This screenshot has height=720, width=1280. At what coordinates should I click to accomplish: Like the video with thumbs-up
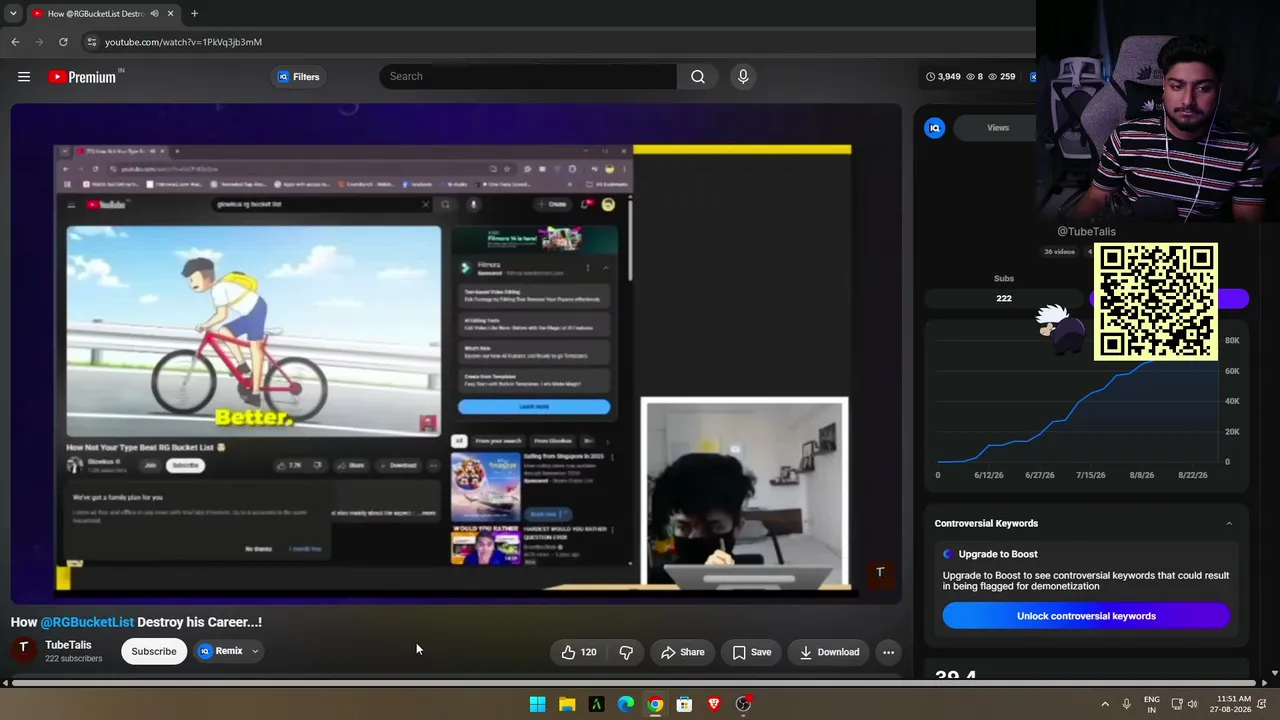point(579,652)
